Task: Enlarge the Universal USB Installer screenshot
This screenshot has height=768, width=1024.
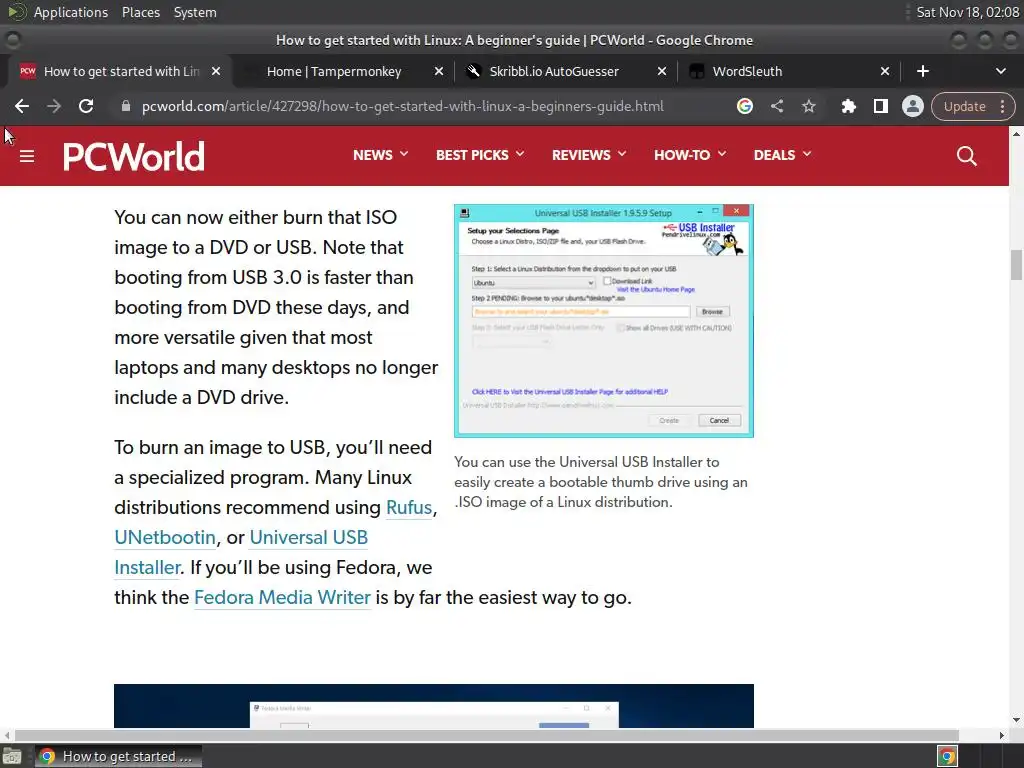Action: pyautogui.click(x=603, y=321)
